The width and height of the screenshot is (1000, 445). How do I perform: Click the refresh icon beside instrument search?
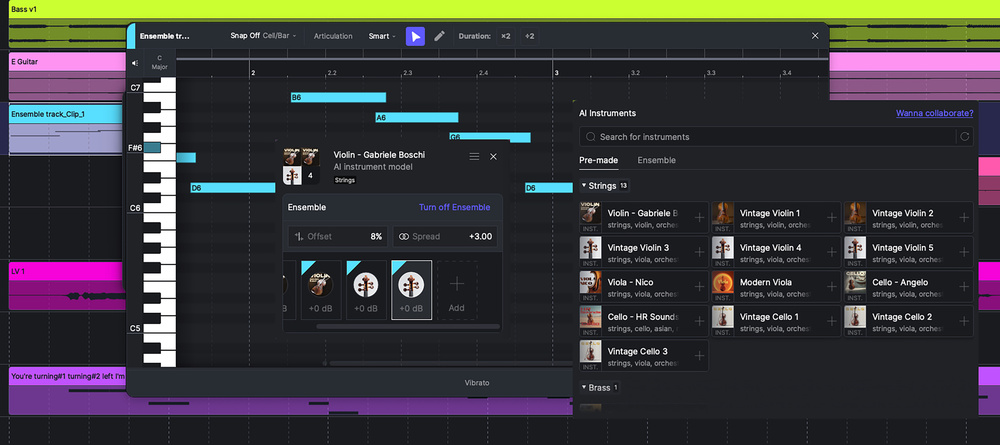[x=965, y=137]
